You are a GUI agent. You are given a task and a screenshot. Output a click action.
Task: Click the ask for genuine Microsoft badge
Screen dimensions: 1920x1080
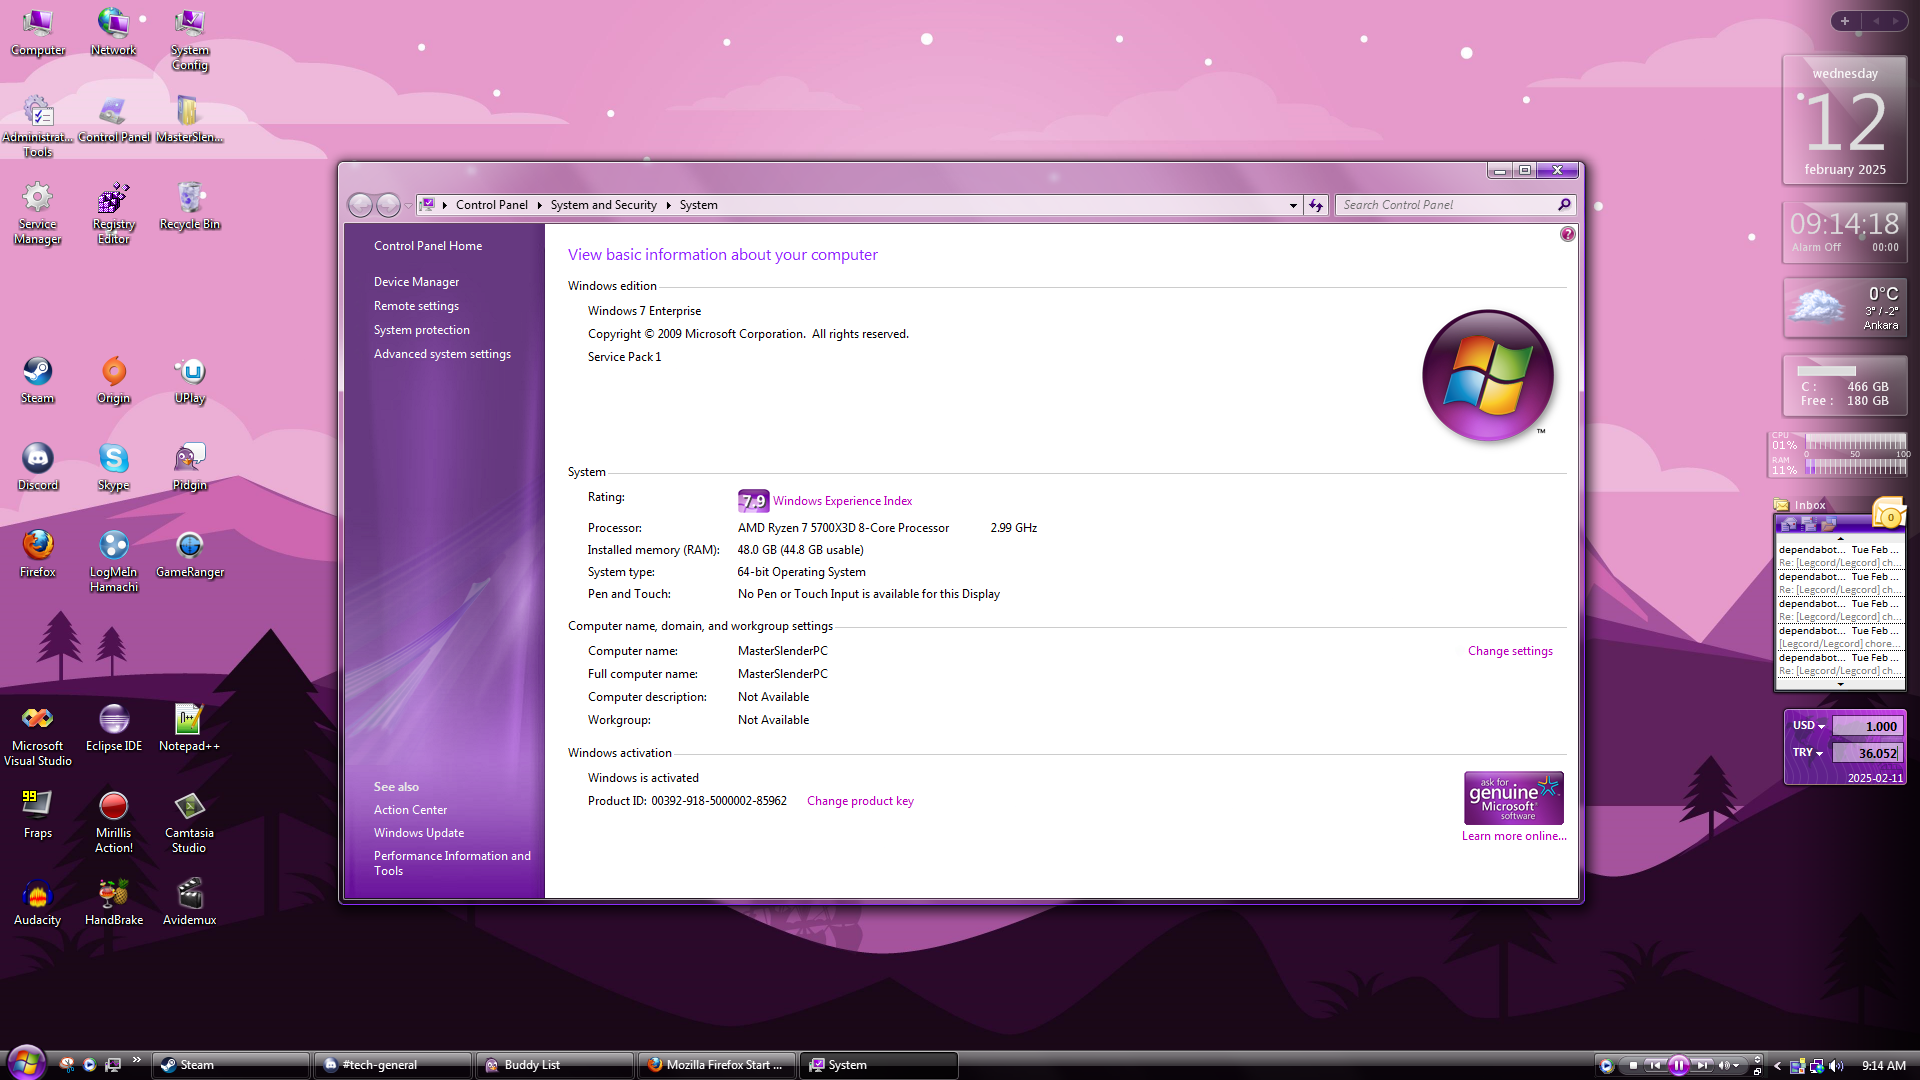(x=1513, y=798)
